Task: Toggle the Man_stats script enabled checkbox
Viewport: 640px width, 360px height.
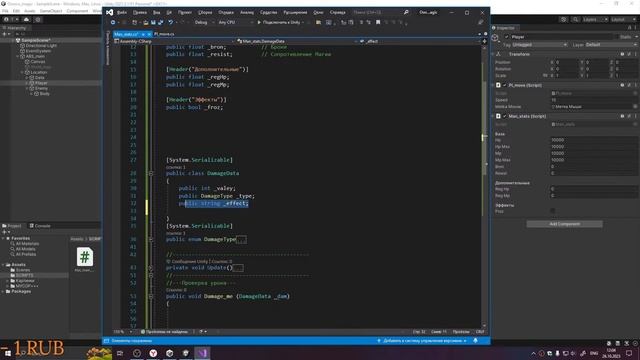Action: coord(505,116)
